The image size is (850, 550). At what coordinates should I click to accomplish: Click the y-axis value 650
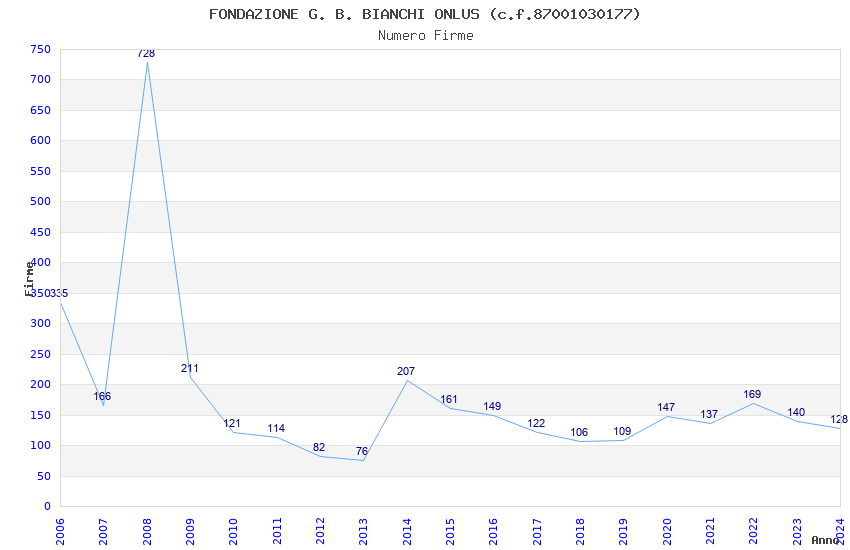[41, 110]
